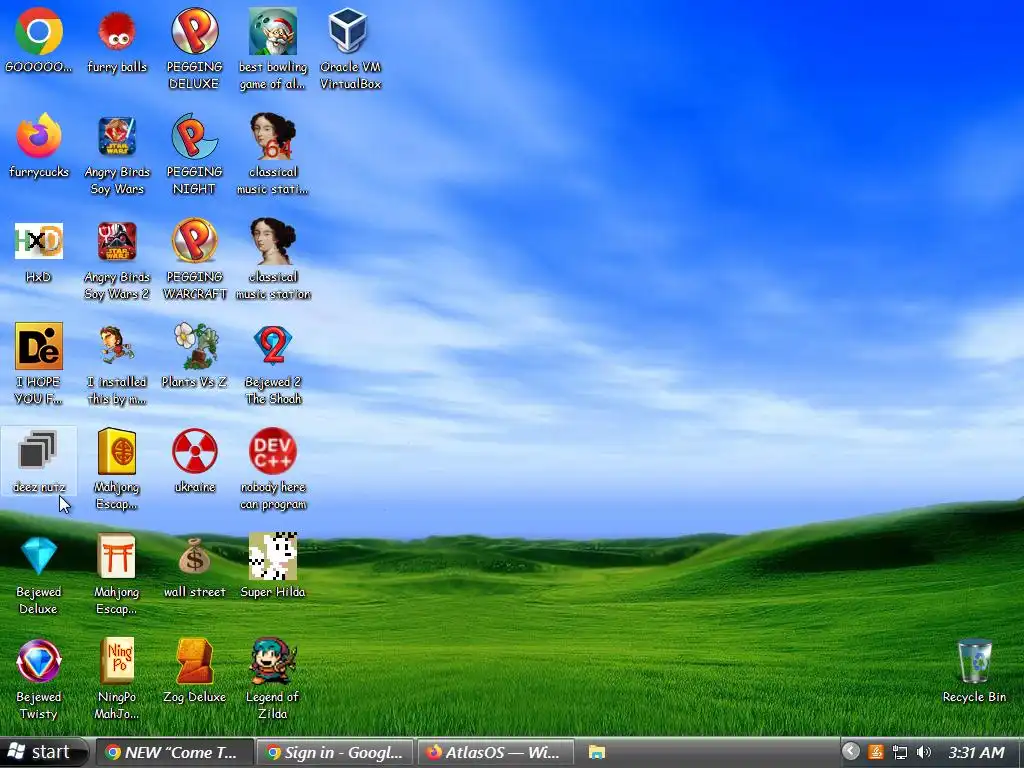This screenshot has width=1024, height=768.
Task: Select the yellow De icon on the desktop
Action: (39, 346)
